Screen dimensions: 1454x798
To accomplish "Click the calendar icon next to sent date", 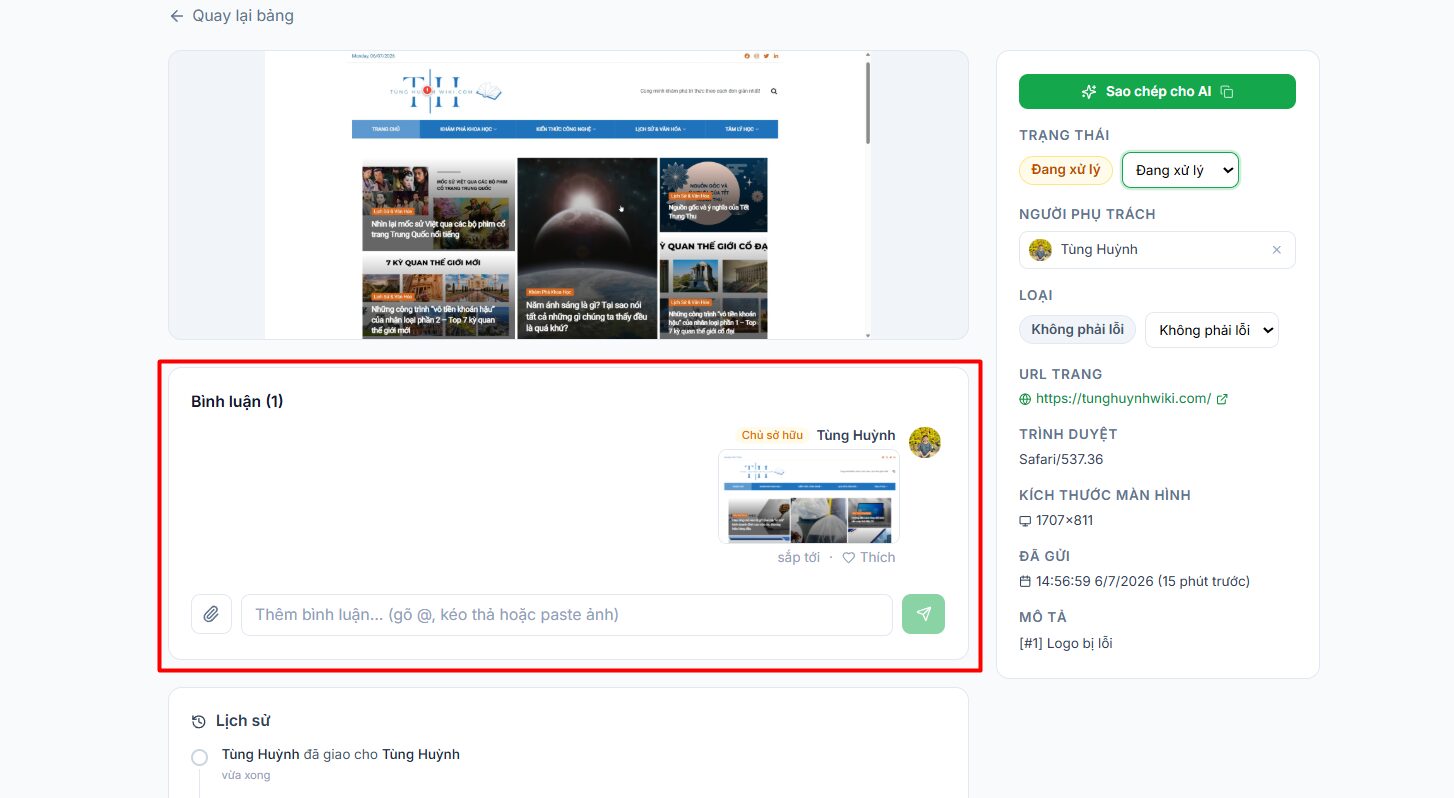I will click(1025, 581).
